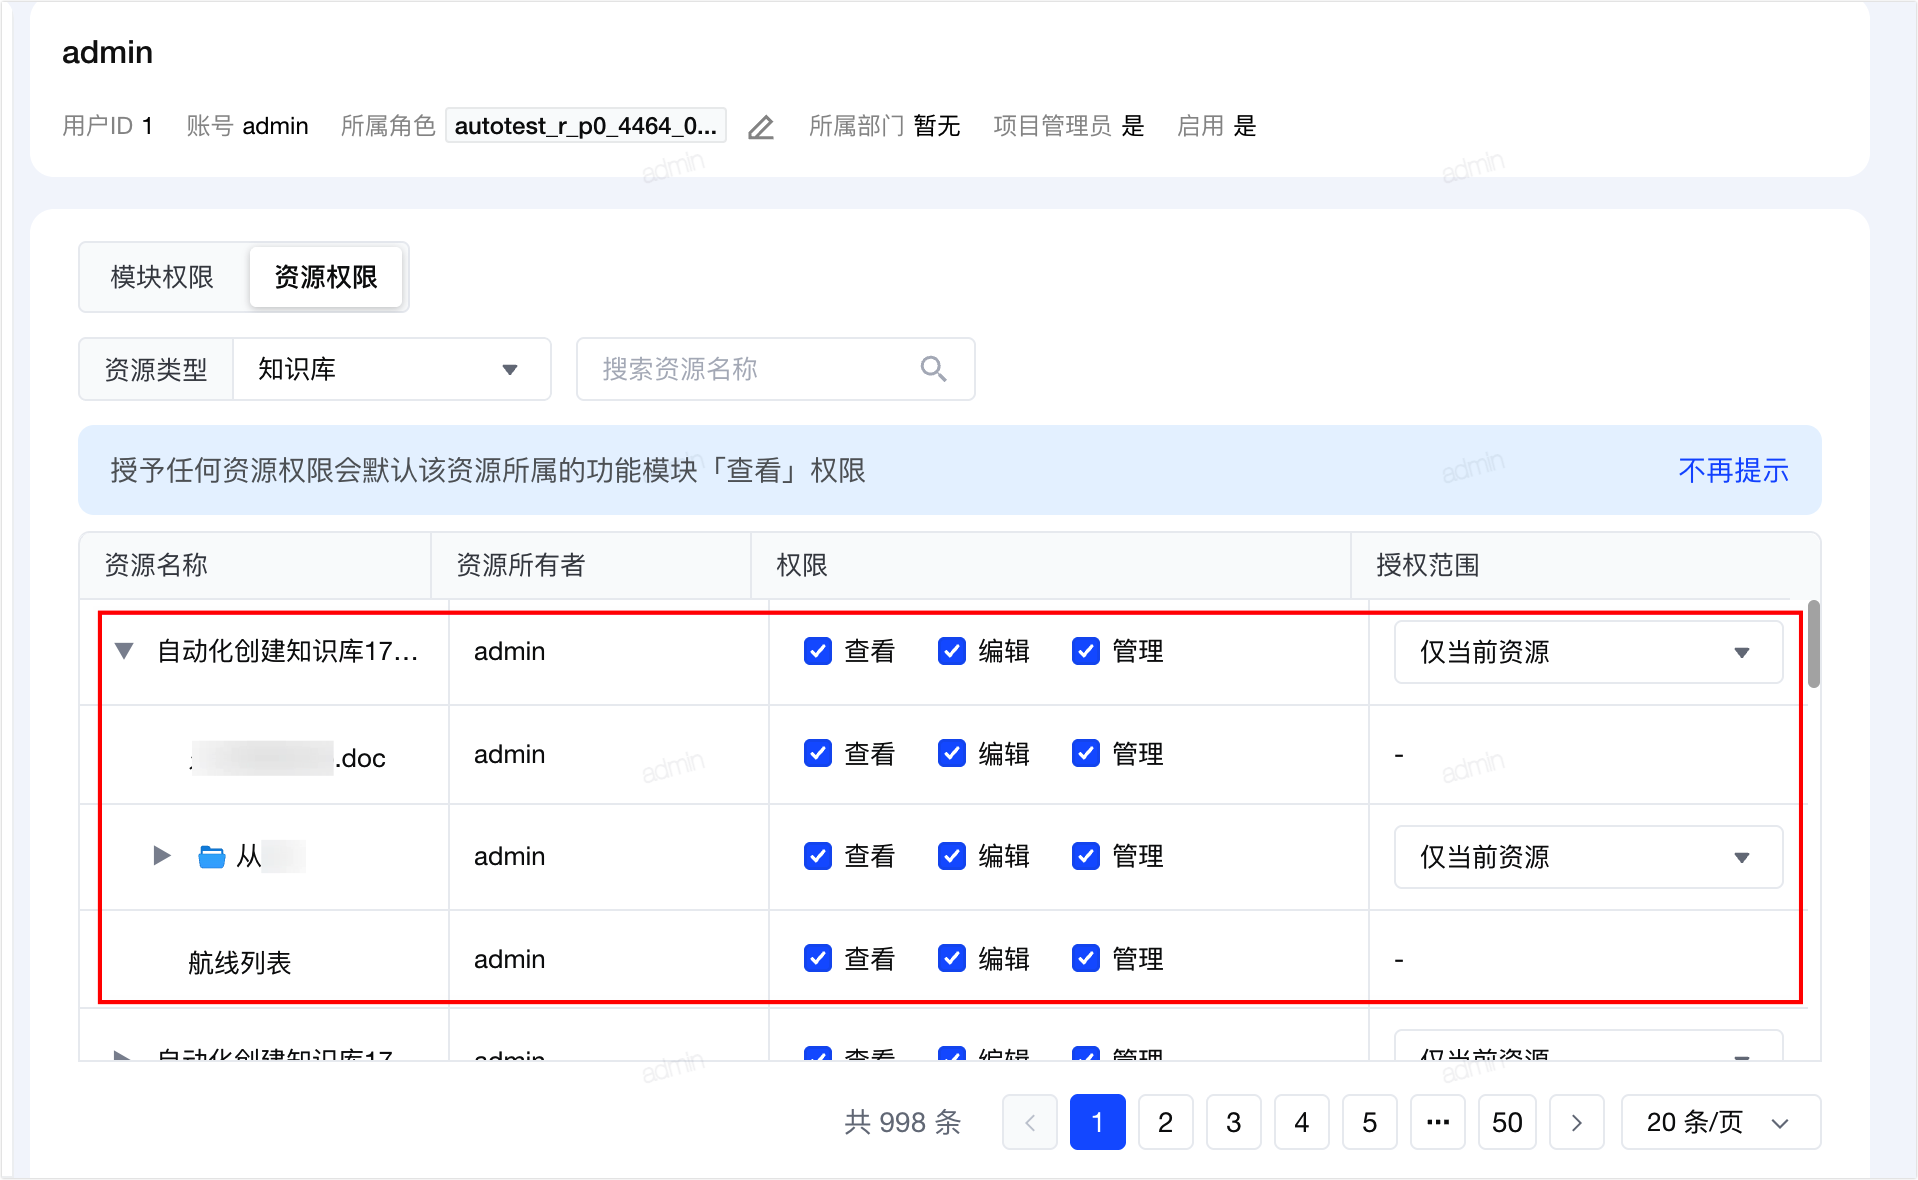Uncheck 编辑 for 自动化创建知识库17 row

(x=952, y=651)
